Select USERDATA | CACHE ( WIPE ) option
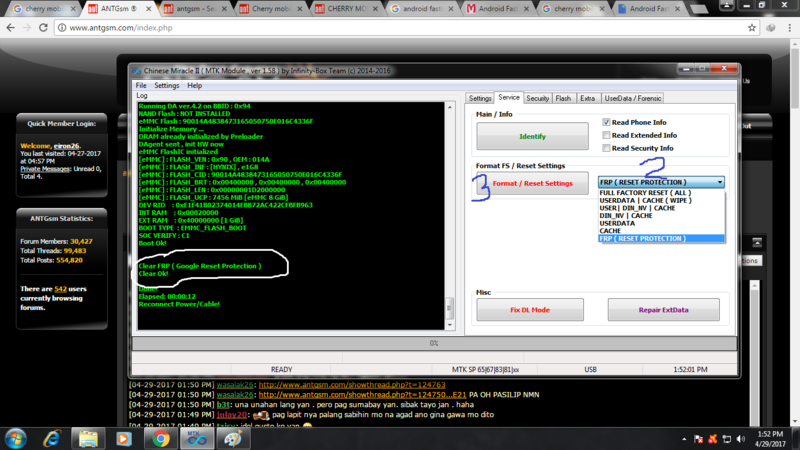 coord(643,200)
